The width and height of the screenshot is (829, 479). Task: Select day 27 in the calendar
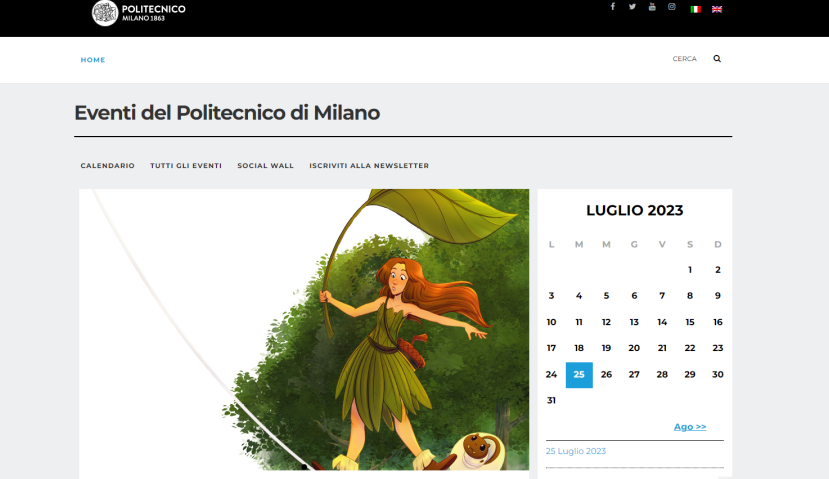634,374
